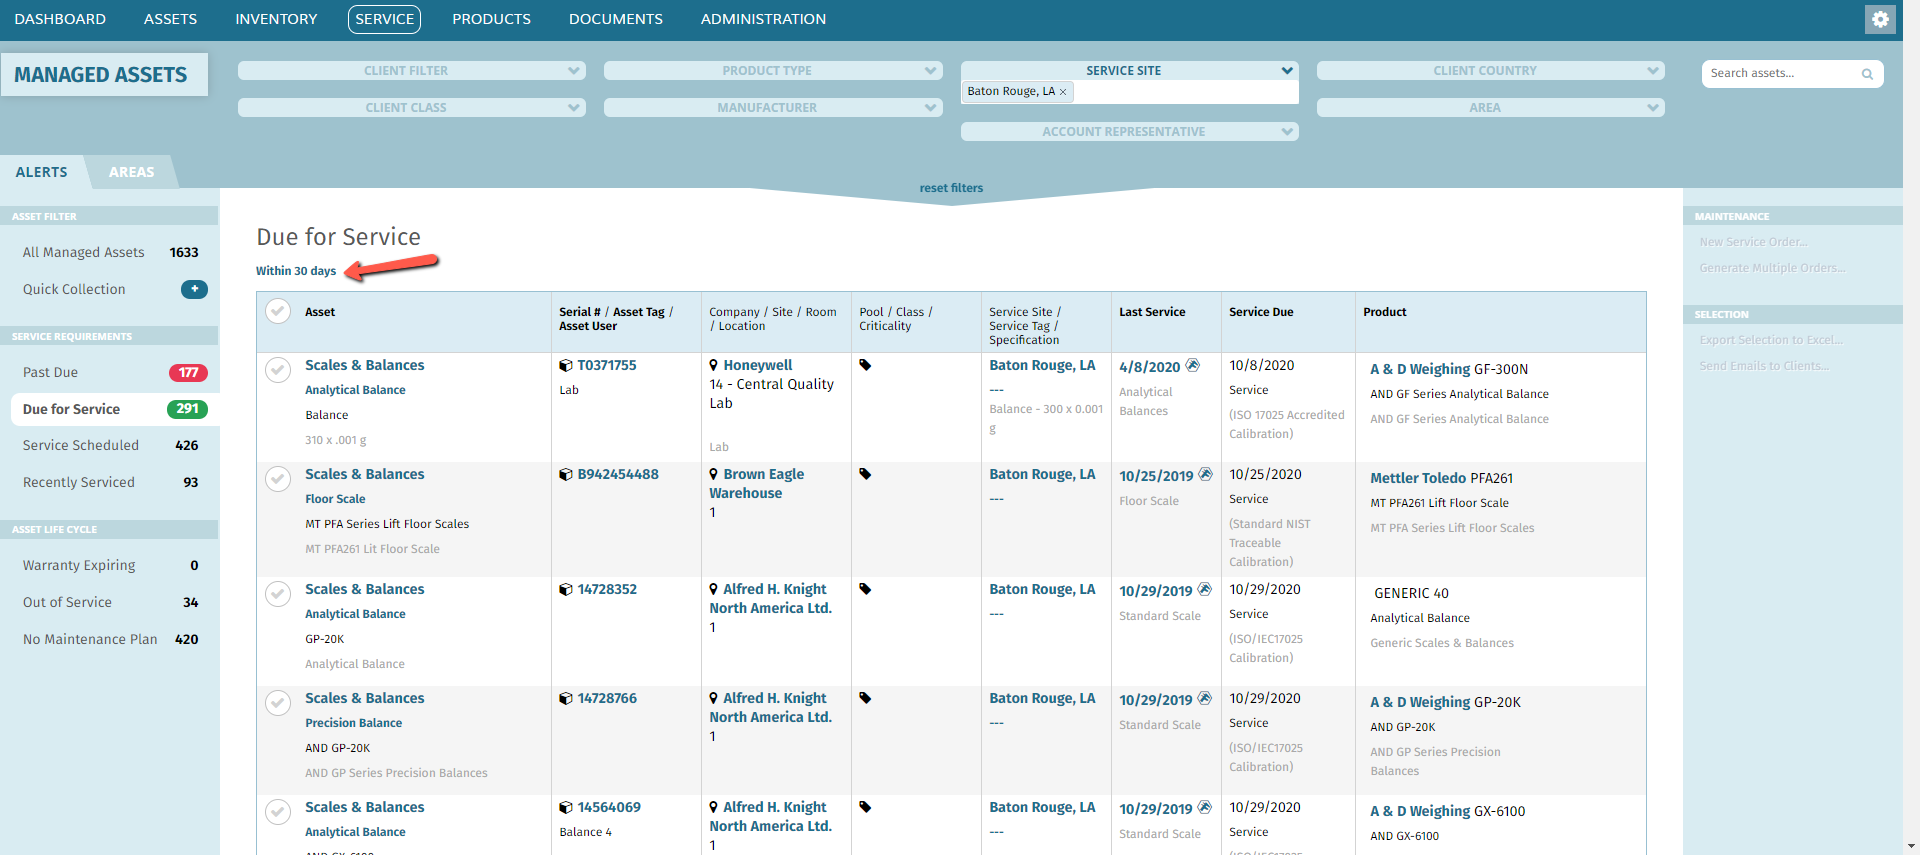Click box icon next to serial 14728766
The image size is (1920, 855).
point(566,699)
